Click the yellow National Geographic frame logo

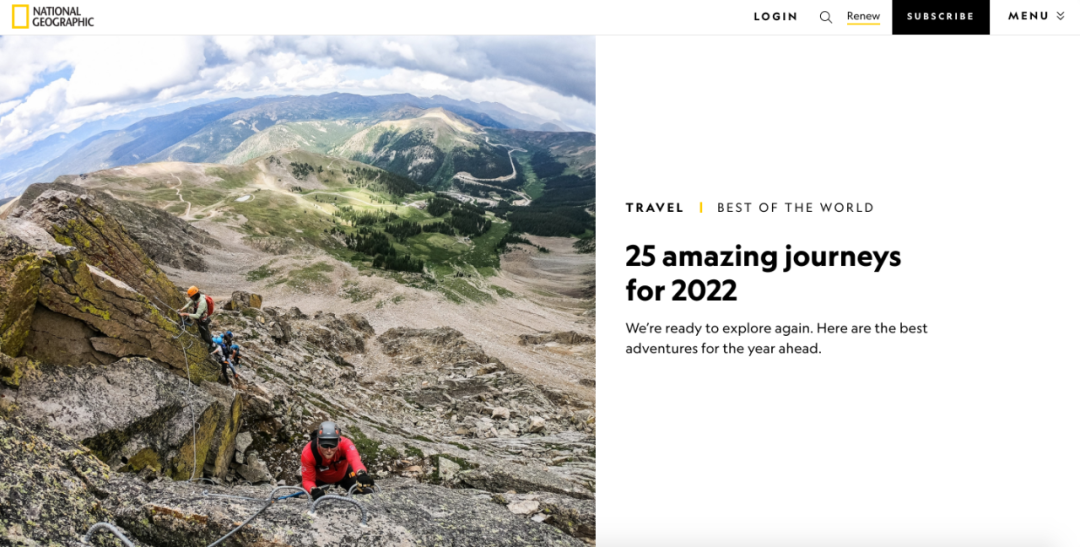point(21,17)
